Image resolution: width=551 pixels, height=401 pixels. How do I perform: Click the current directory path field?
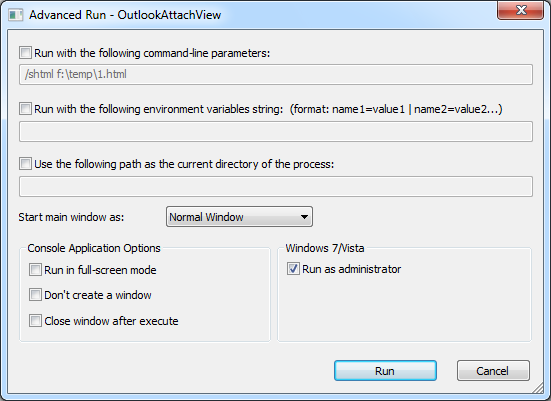coord(276,187)
